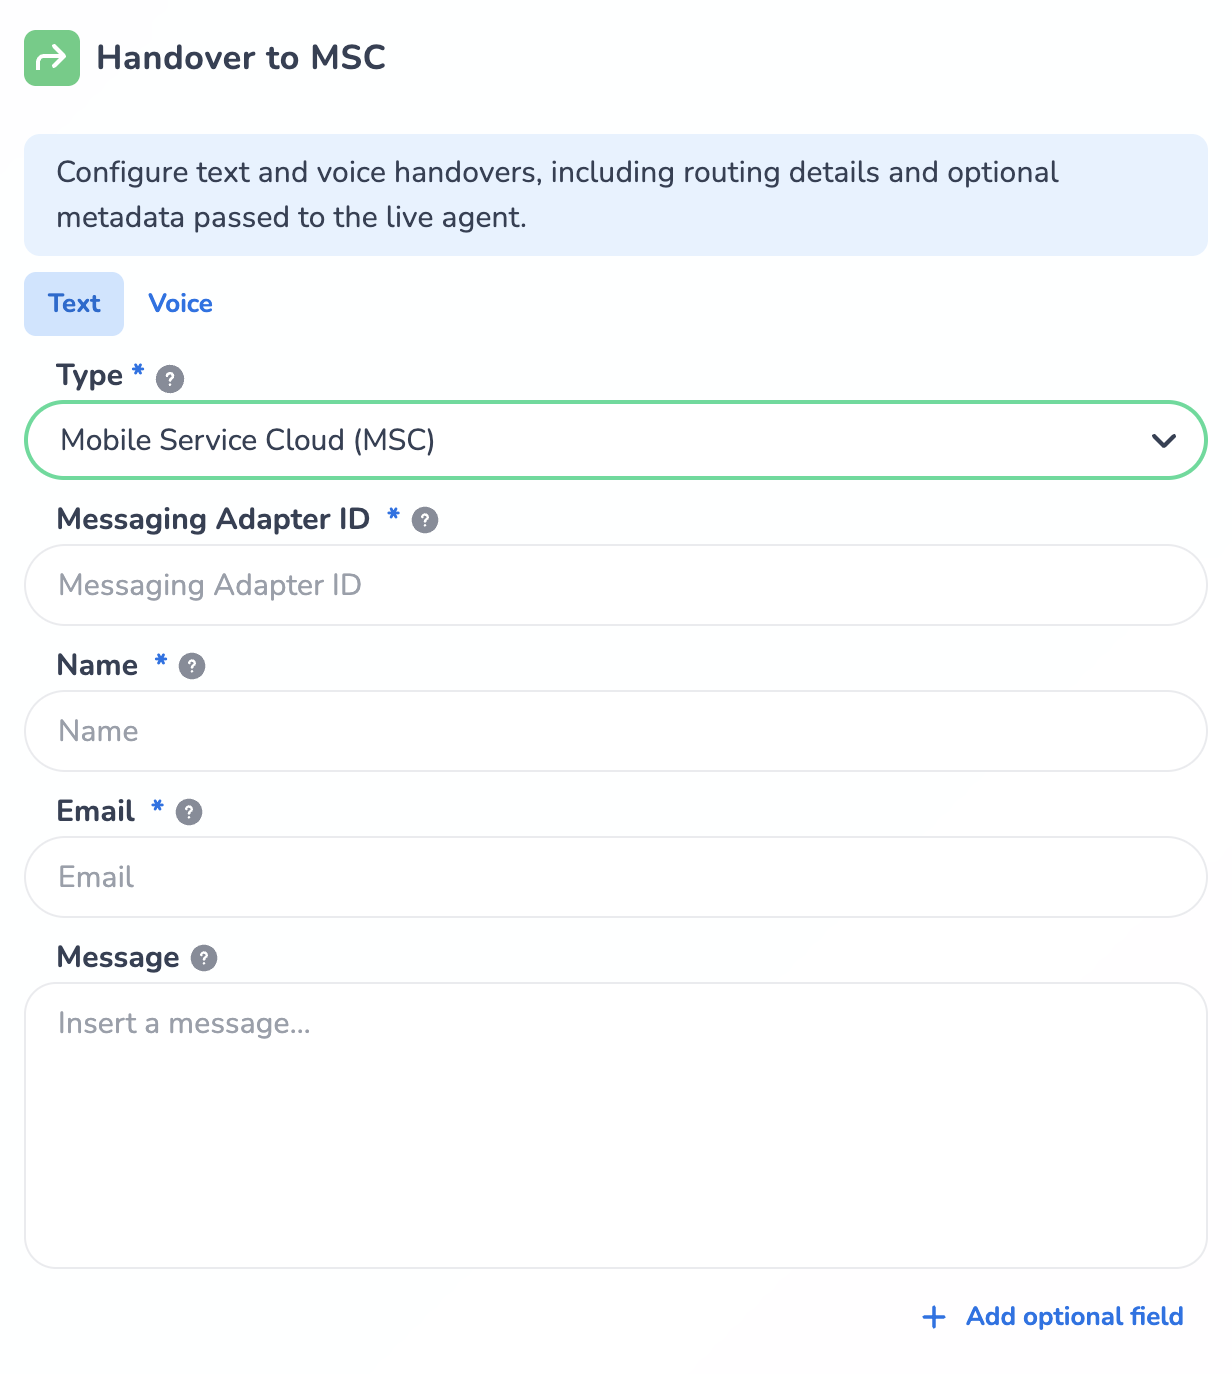
Task: Expand the Type dropdown chevron arrow
Action: tap(1163, 441)
